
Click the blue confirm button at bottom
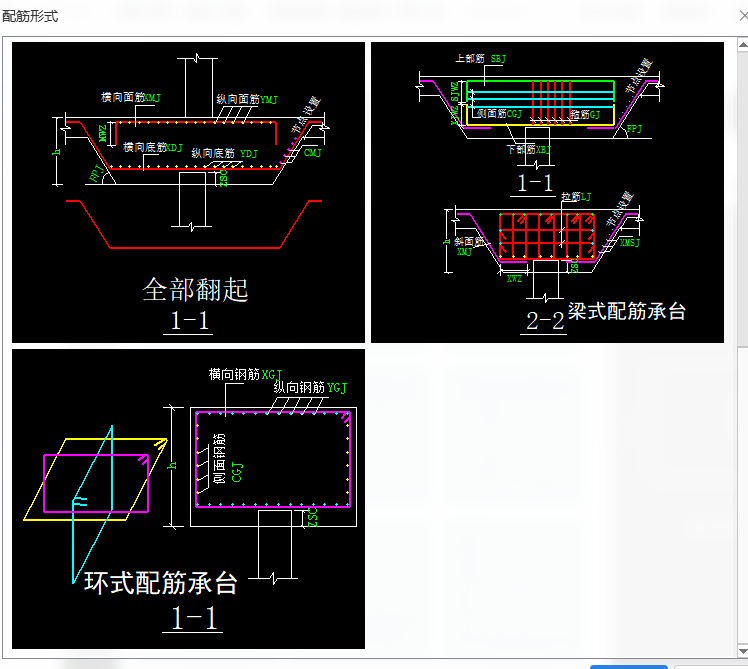coord(629,667)
